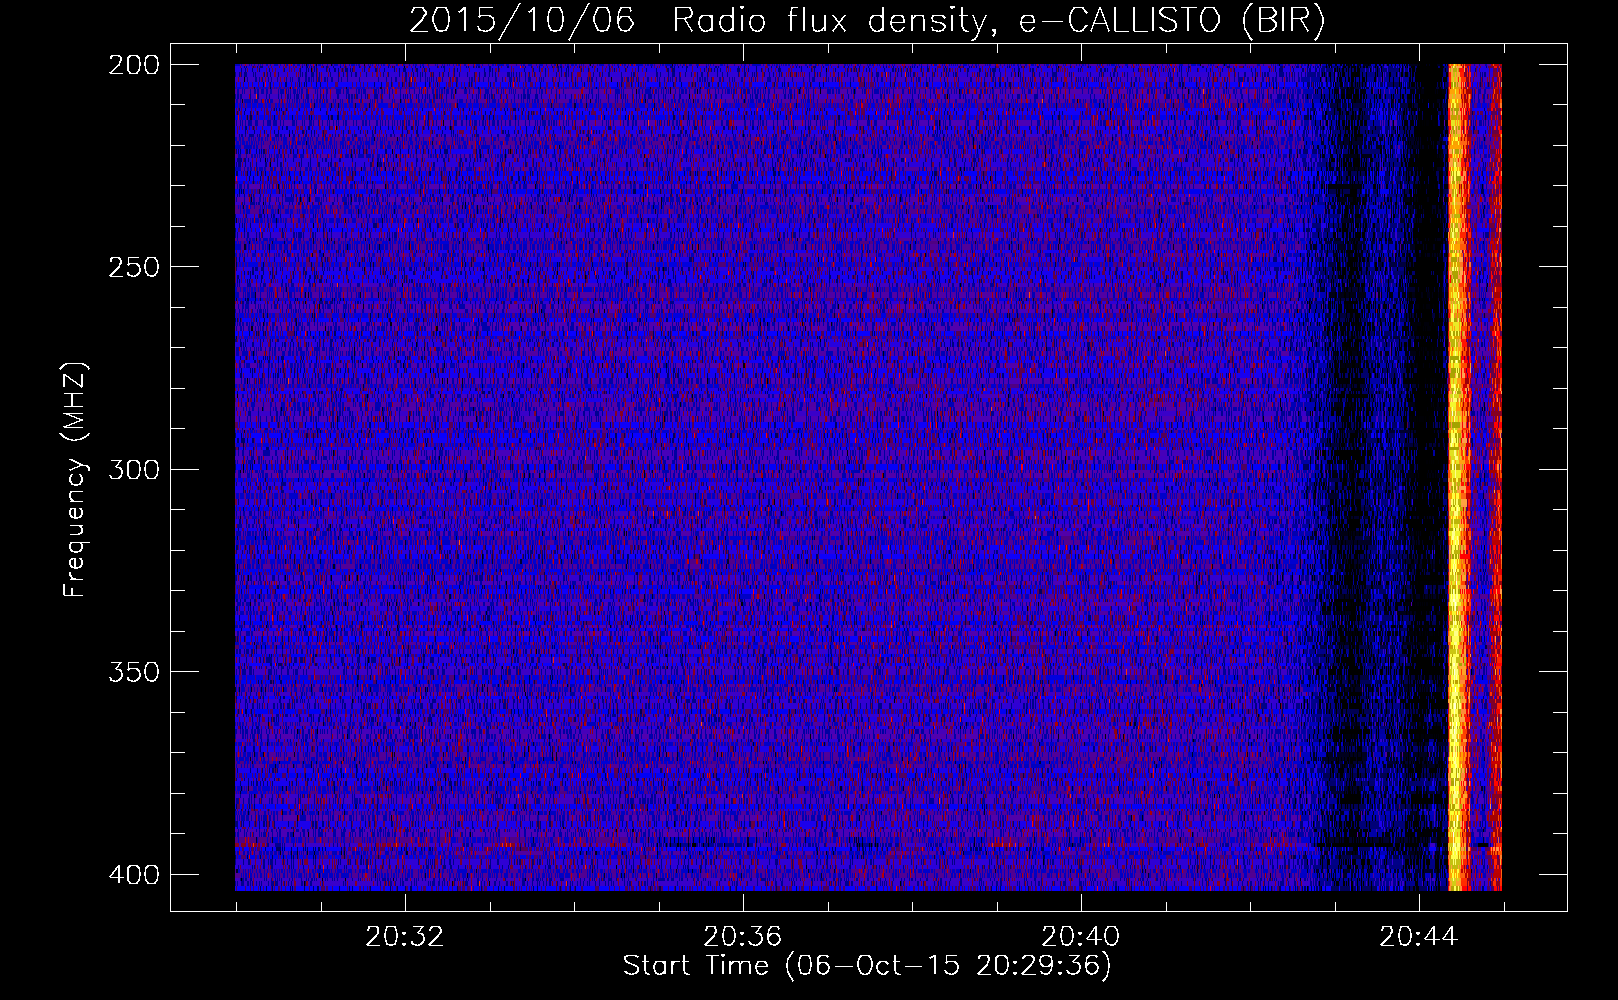Click the 250 frequency axis label
1618x1000 pixels.
(133, 267)
